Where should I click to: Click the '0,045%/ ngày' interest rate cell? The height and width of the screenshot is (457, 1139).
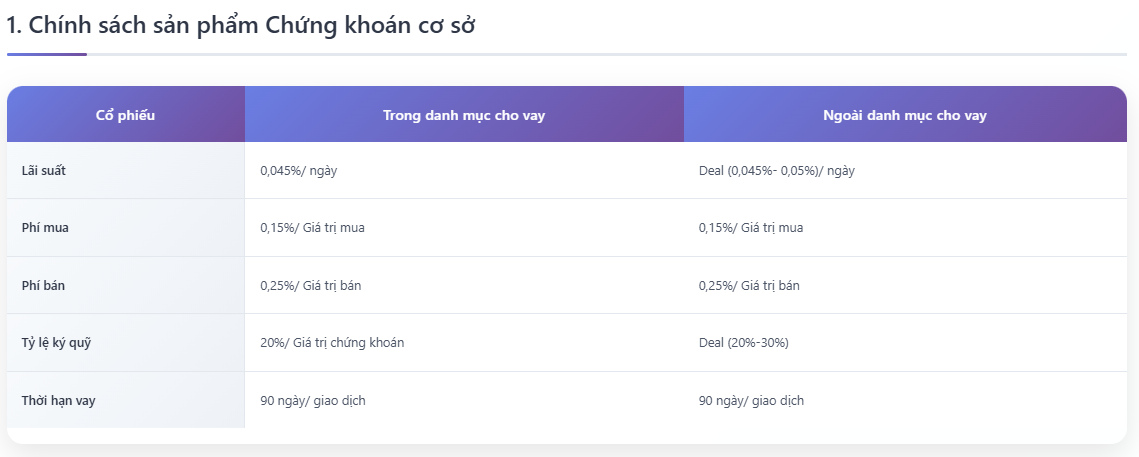[298, 171]
